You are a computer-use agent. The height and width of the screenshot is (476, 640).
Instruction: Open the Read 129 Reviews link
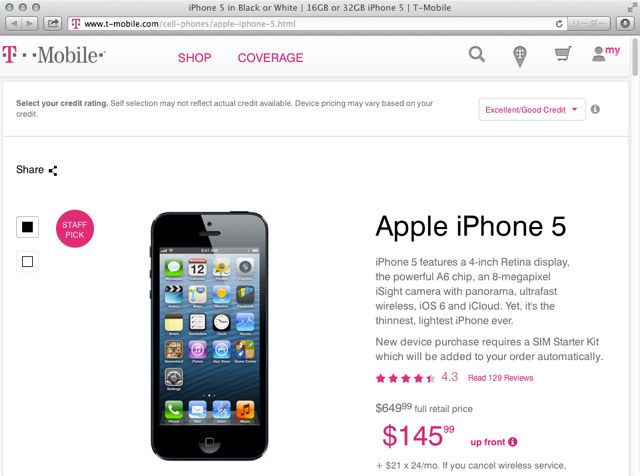click(500, 378)
